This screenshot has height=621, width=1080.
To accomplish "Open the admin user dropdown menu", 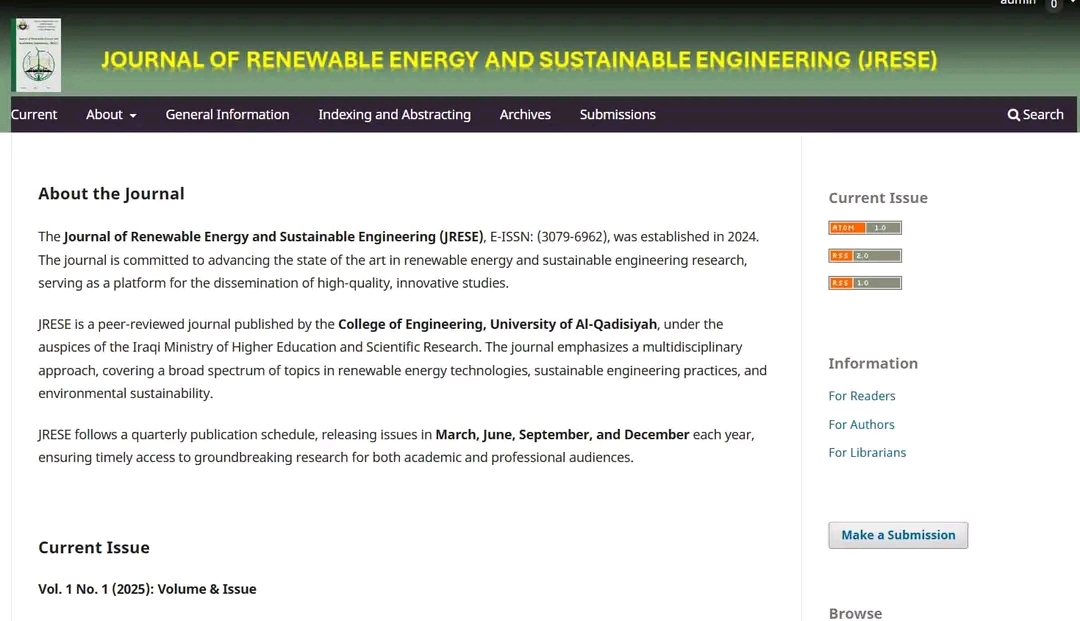I will [1018, 3].
